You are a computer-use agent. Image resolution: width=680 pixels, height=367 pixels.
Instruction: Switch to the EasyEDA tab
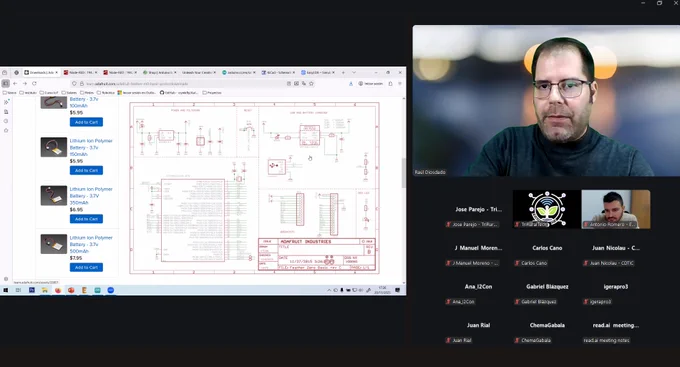318,72
